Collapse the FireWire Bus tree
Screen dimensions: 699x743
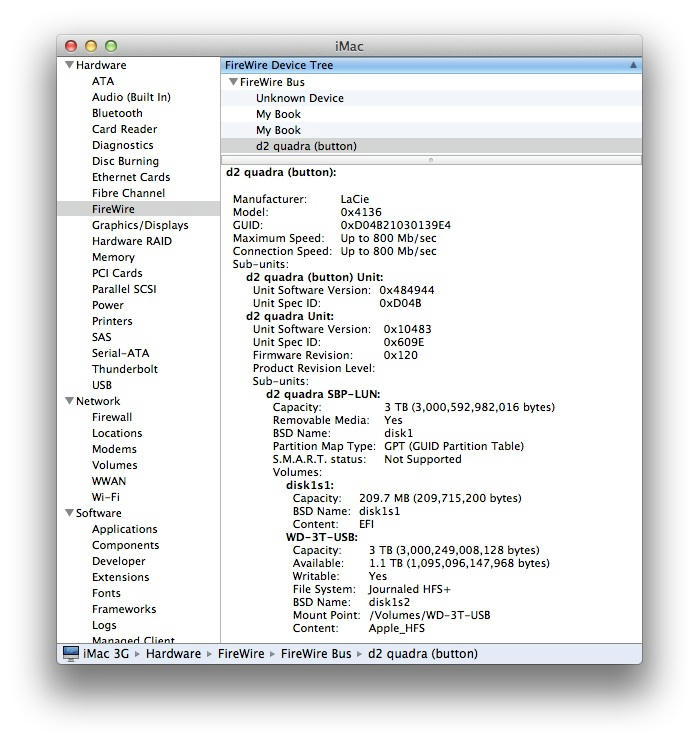[x=233, y=82]
